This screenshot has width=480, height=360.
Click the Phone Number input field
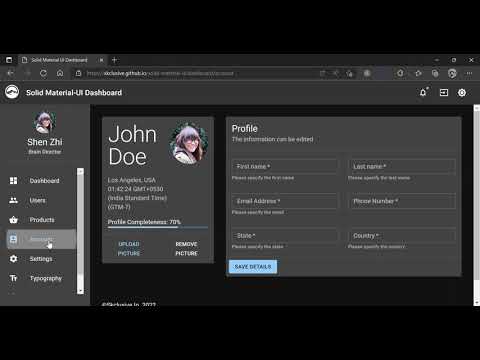[x=402, y=201]
